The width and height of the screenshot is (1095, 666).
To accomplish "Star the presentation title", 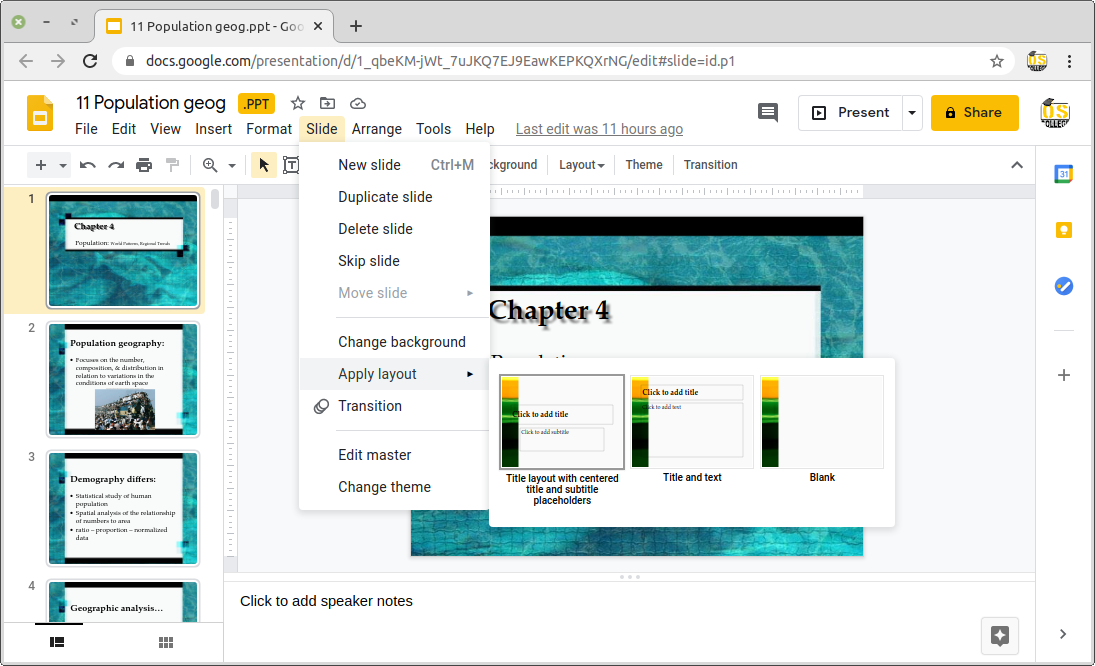I will click(298, 103).
